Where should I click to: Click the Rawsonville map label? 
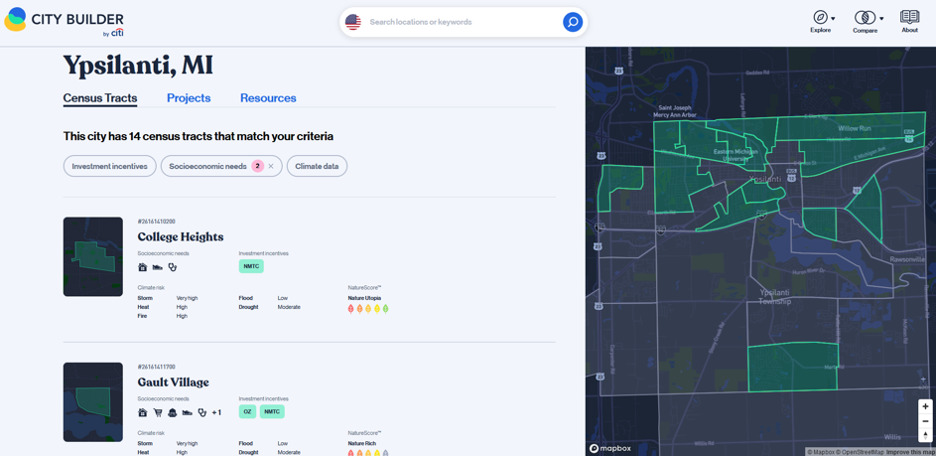907,260
